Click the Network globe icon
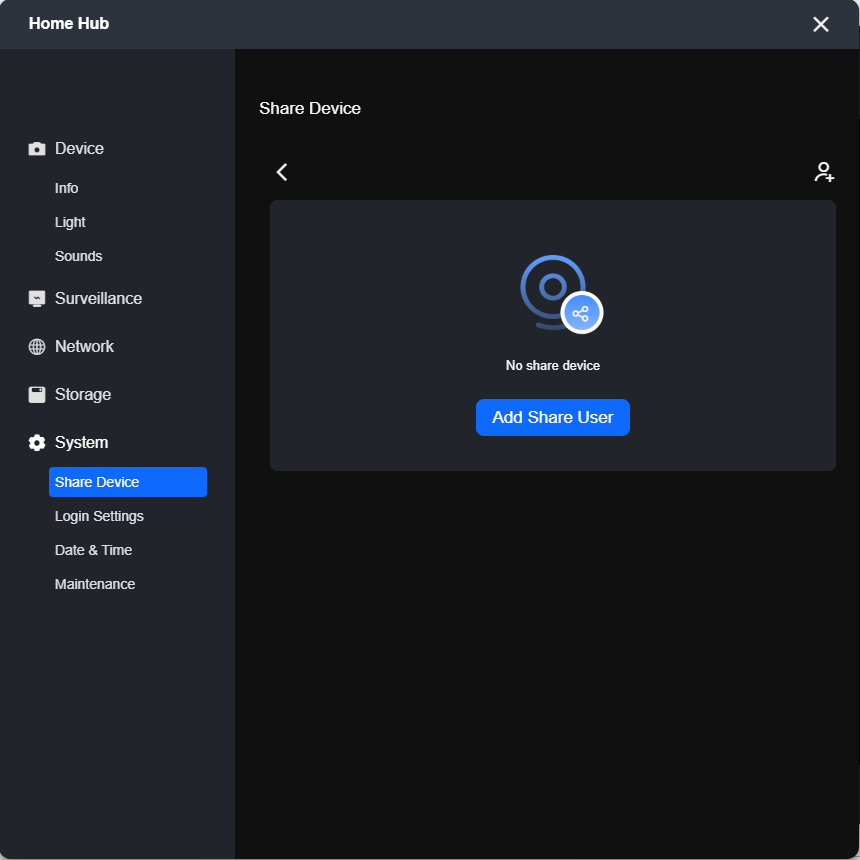Image resolution: width=860 pixels, height=860 pixels. pos(37,347)
